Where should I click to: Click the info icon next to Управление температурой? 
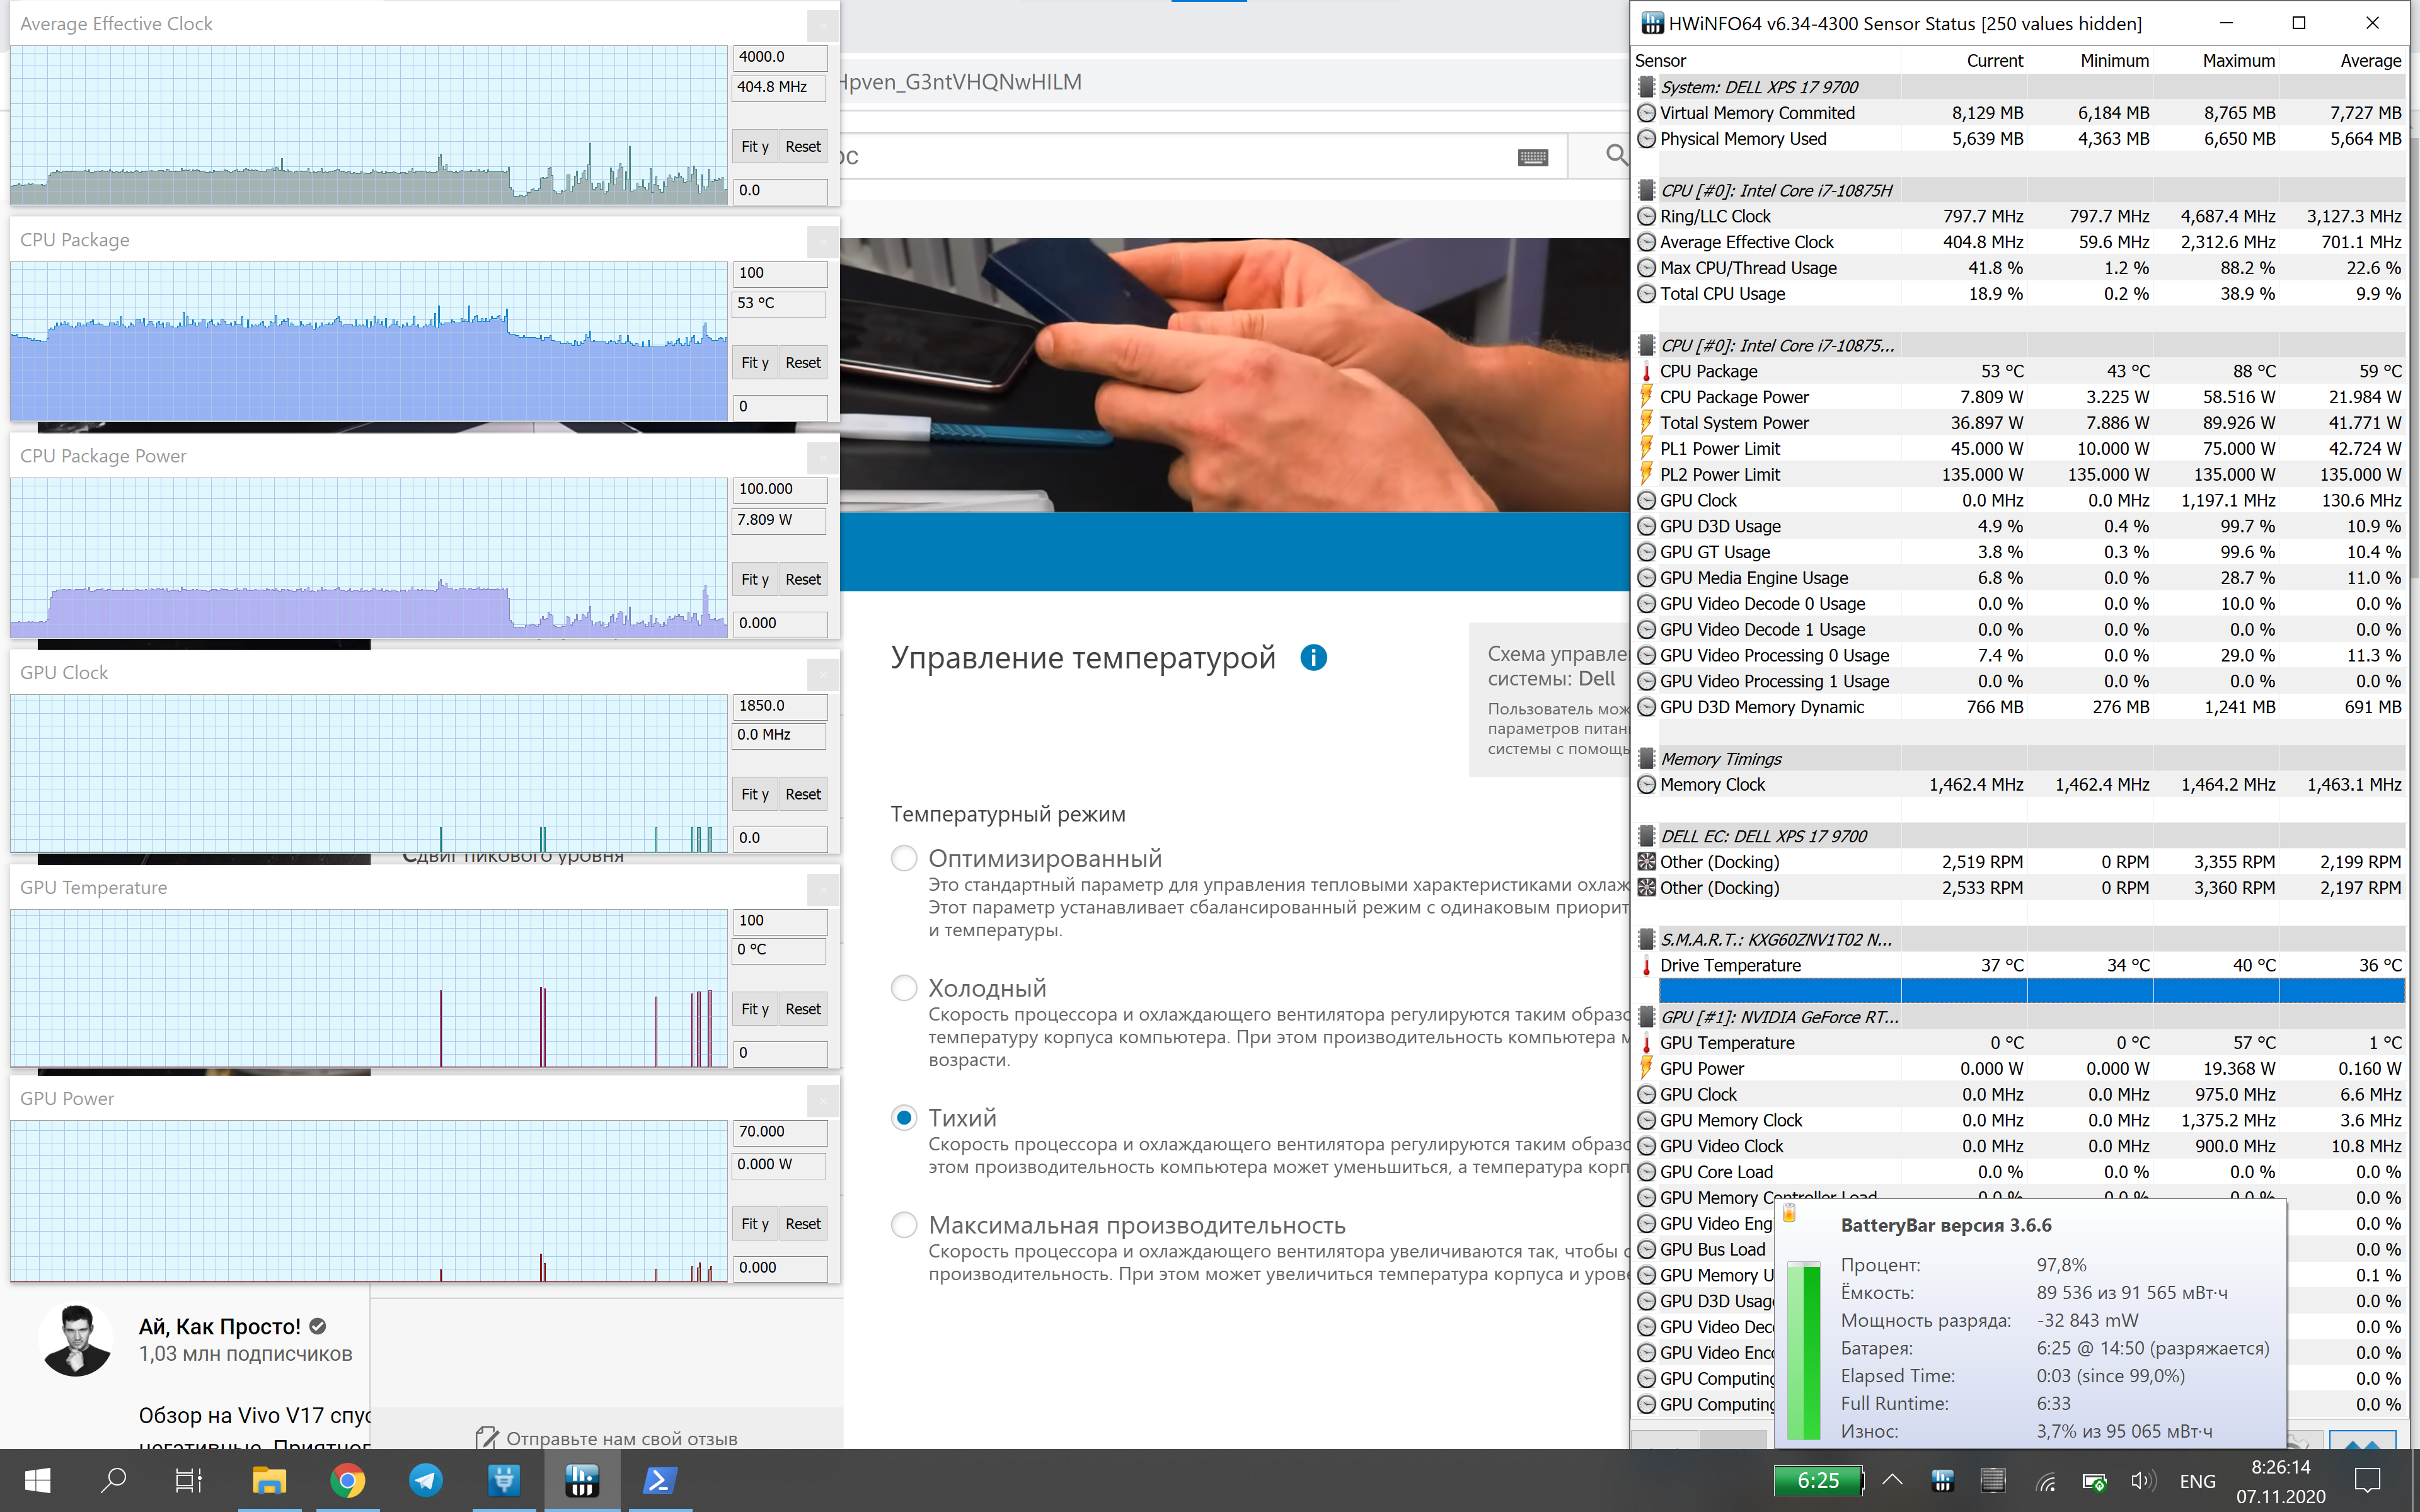[1313, 657]
